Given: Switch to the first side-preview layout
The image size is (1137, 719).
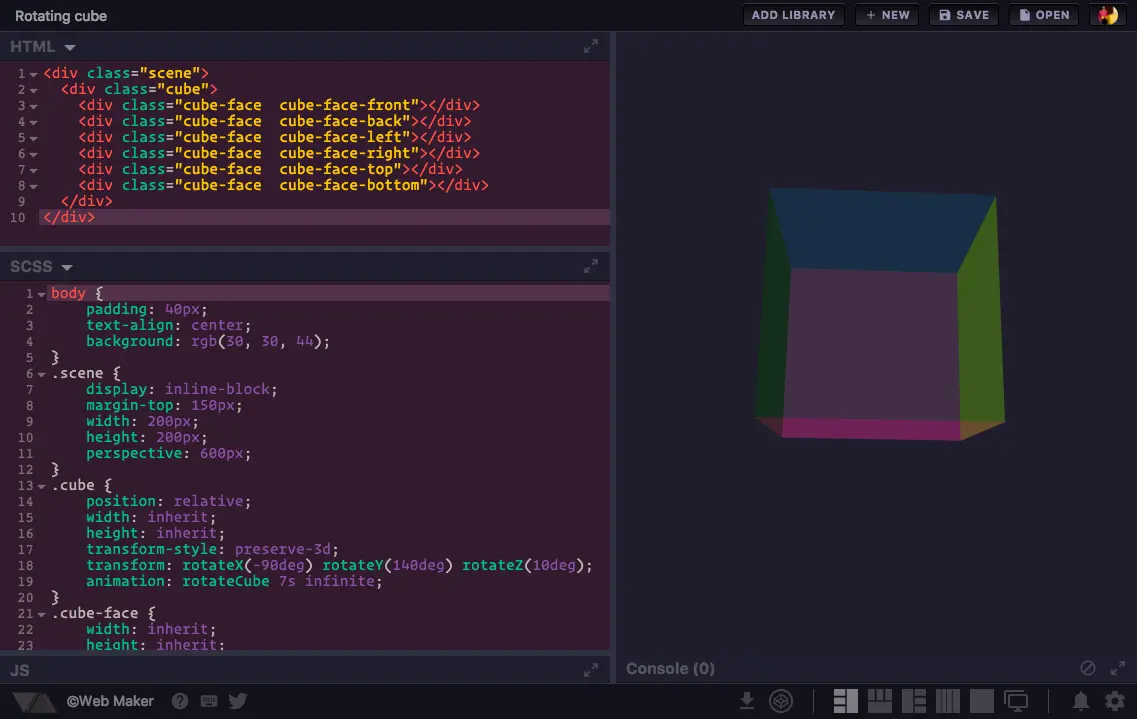Looking at the screenshot, I should coord(845,701).
